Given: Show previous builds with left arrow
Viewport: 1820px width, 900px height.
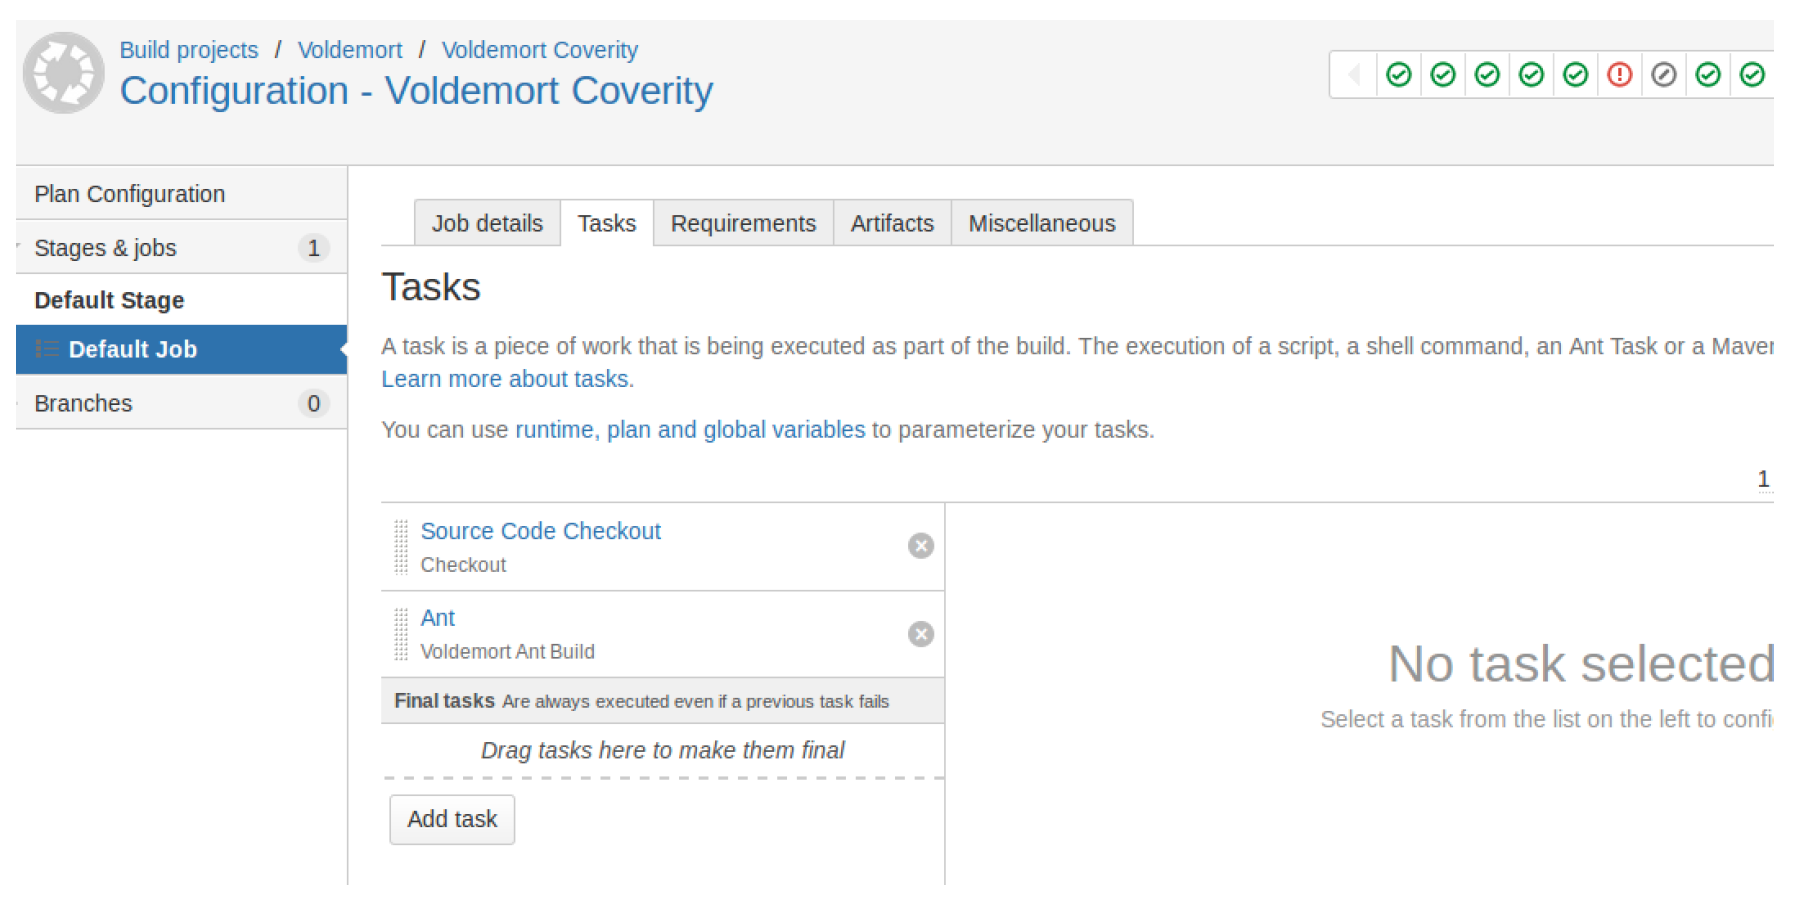Looking at the screenshot, I should [x=1354, y=75].
